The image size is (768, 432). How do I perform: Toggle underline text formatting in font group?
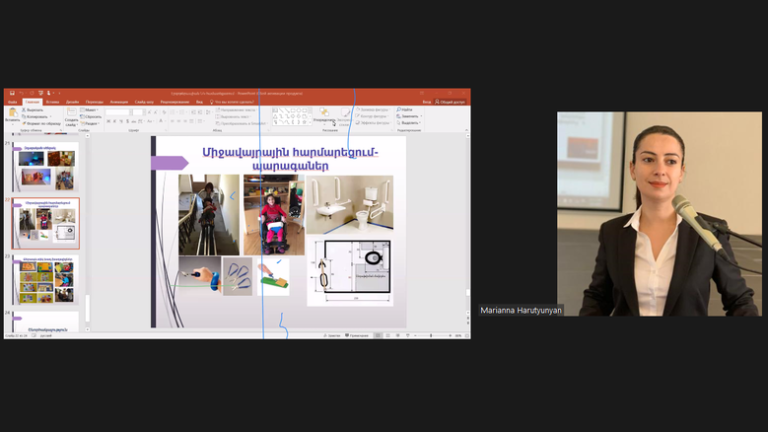tap(119, 123)
